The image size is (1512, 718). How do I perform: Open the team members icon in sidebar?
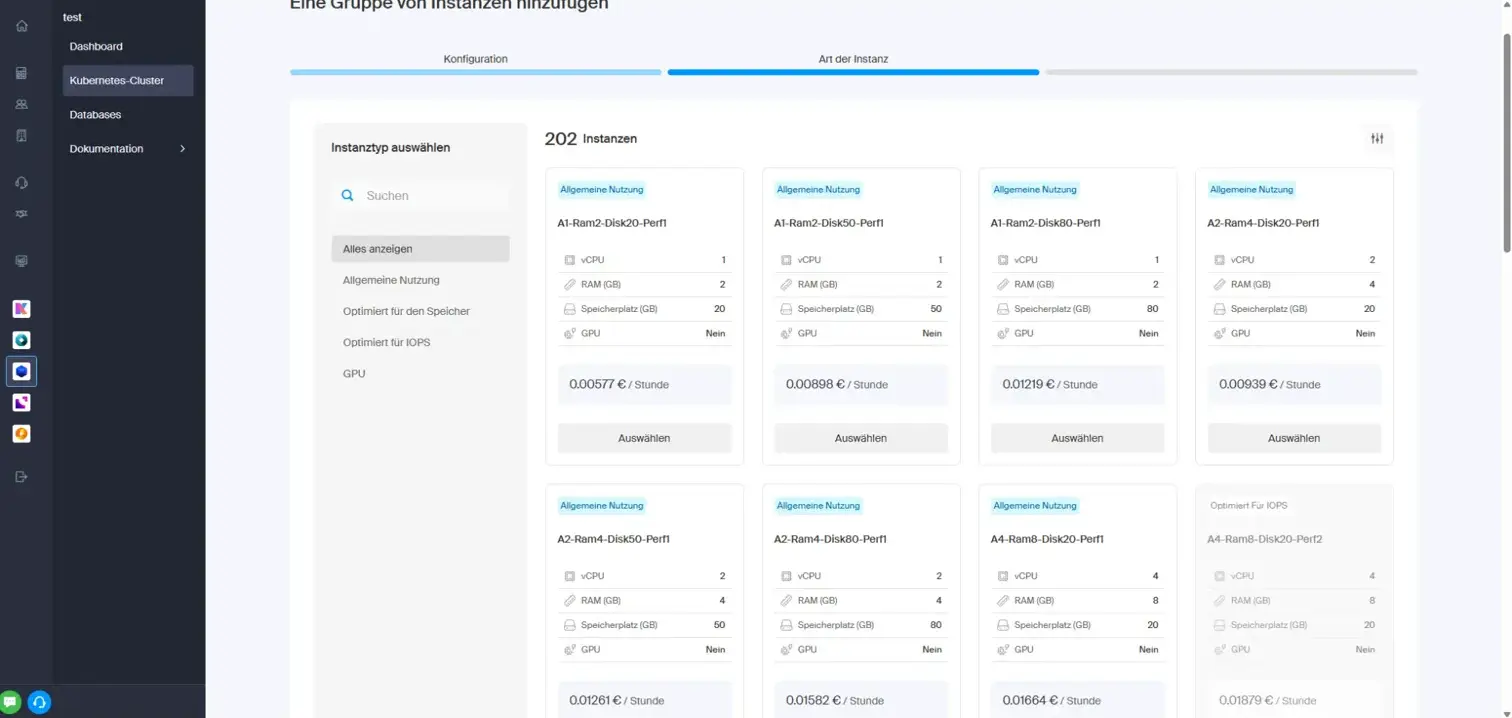21,103
